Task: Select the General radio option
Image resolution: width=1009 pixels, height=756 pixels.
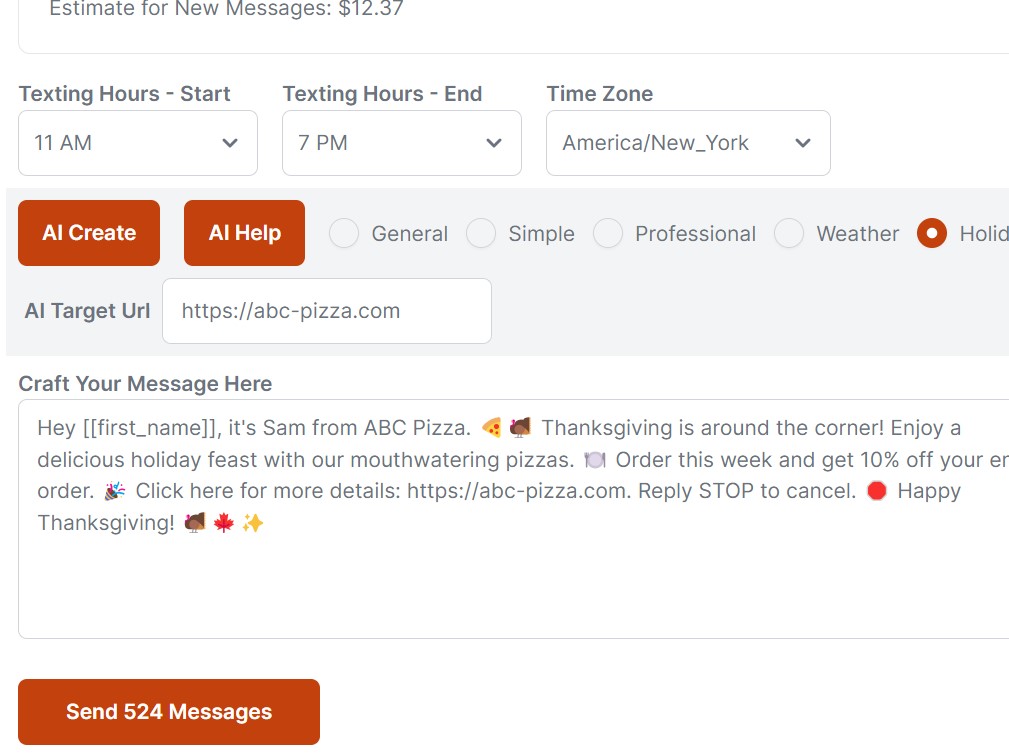Action: tap(344, 234)
